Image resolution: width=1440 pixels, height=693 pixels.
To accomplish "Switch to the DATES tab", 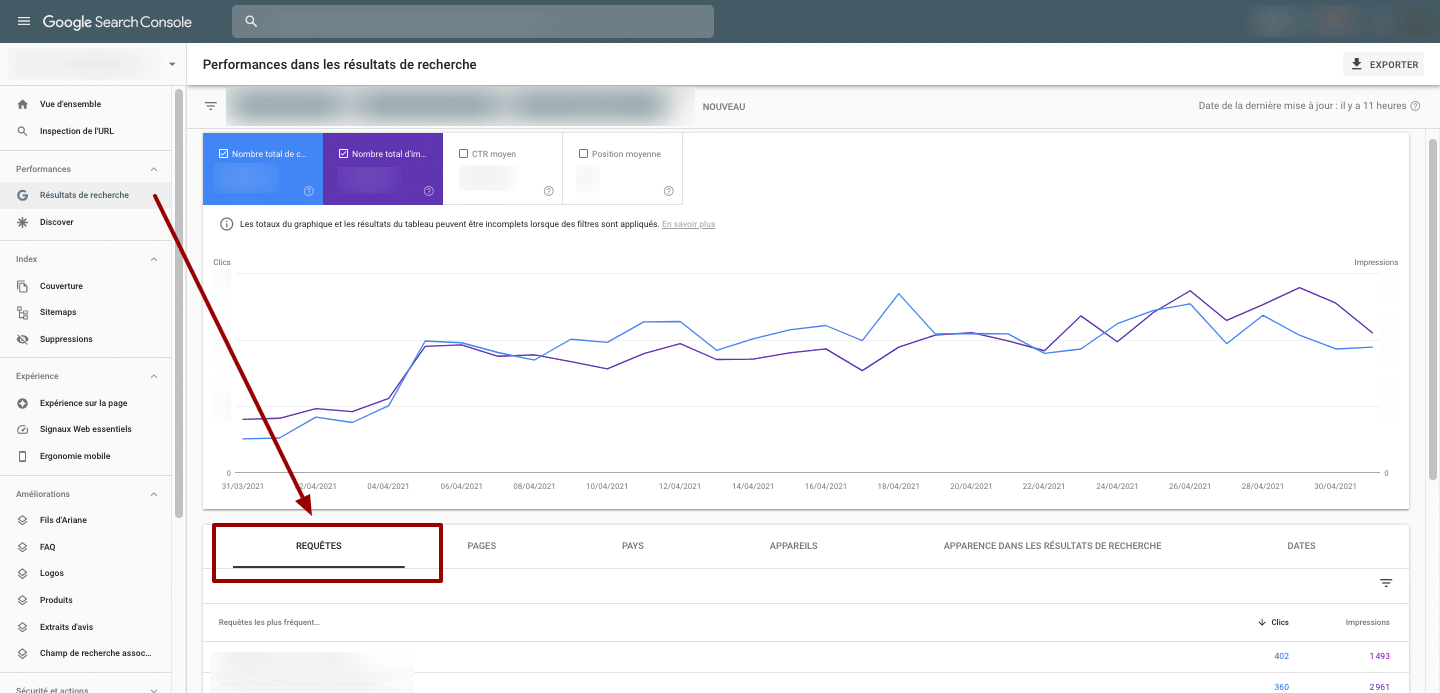I will click(1302, 546).
